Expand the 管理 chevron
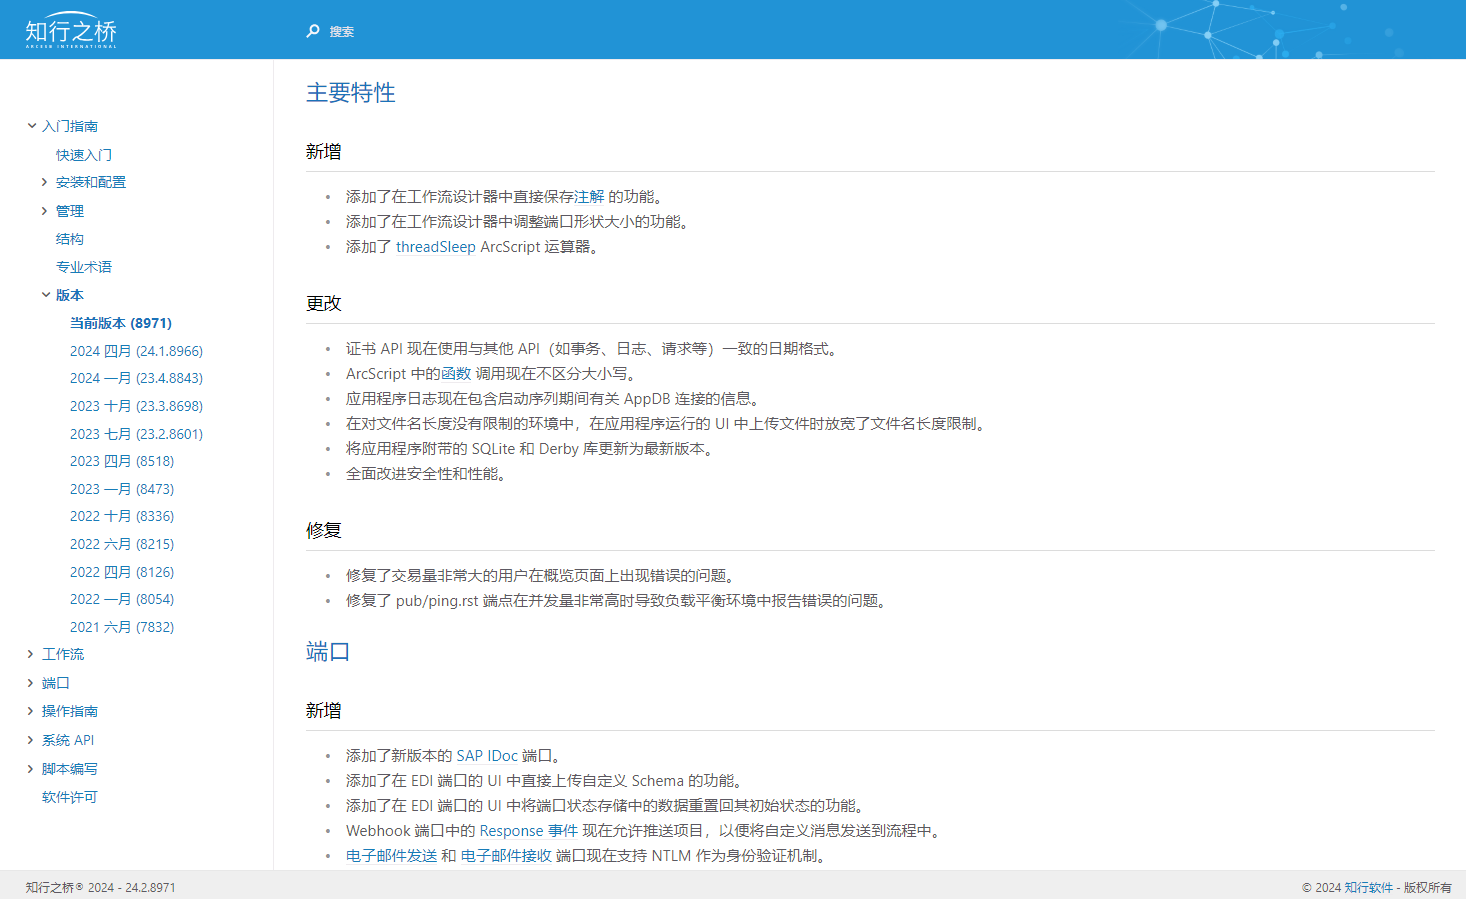The height and width of the screenshot is (899, 1466). 45,211
